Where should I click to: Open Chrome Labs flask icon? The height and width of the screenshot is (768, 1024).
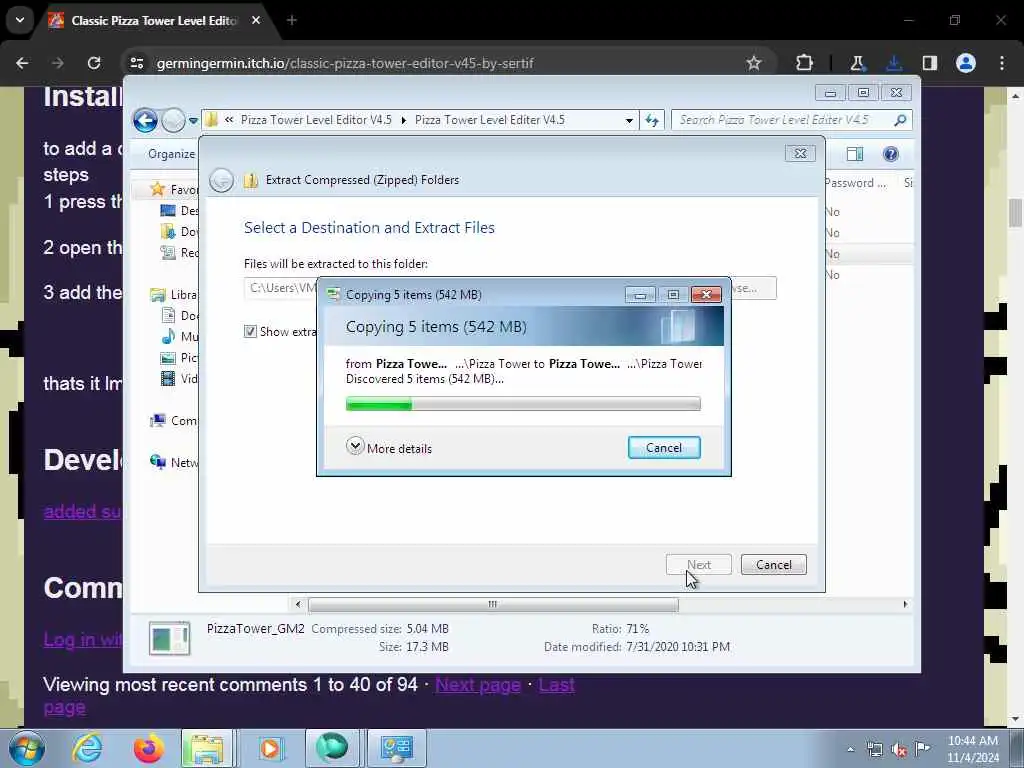[857, 63]
